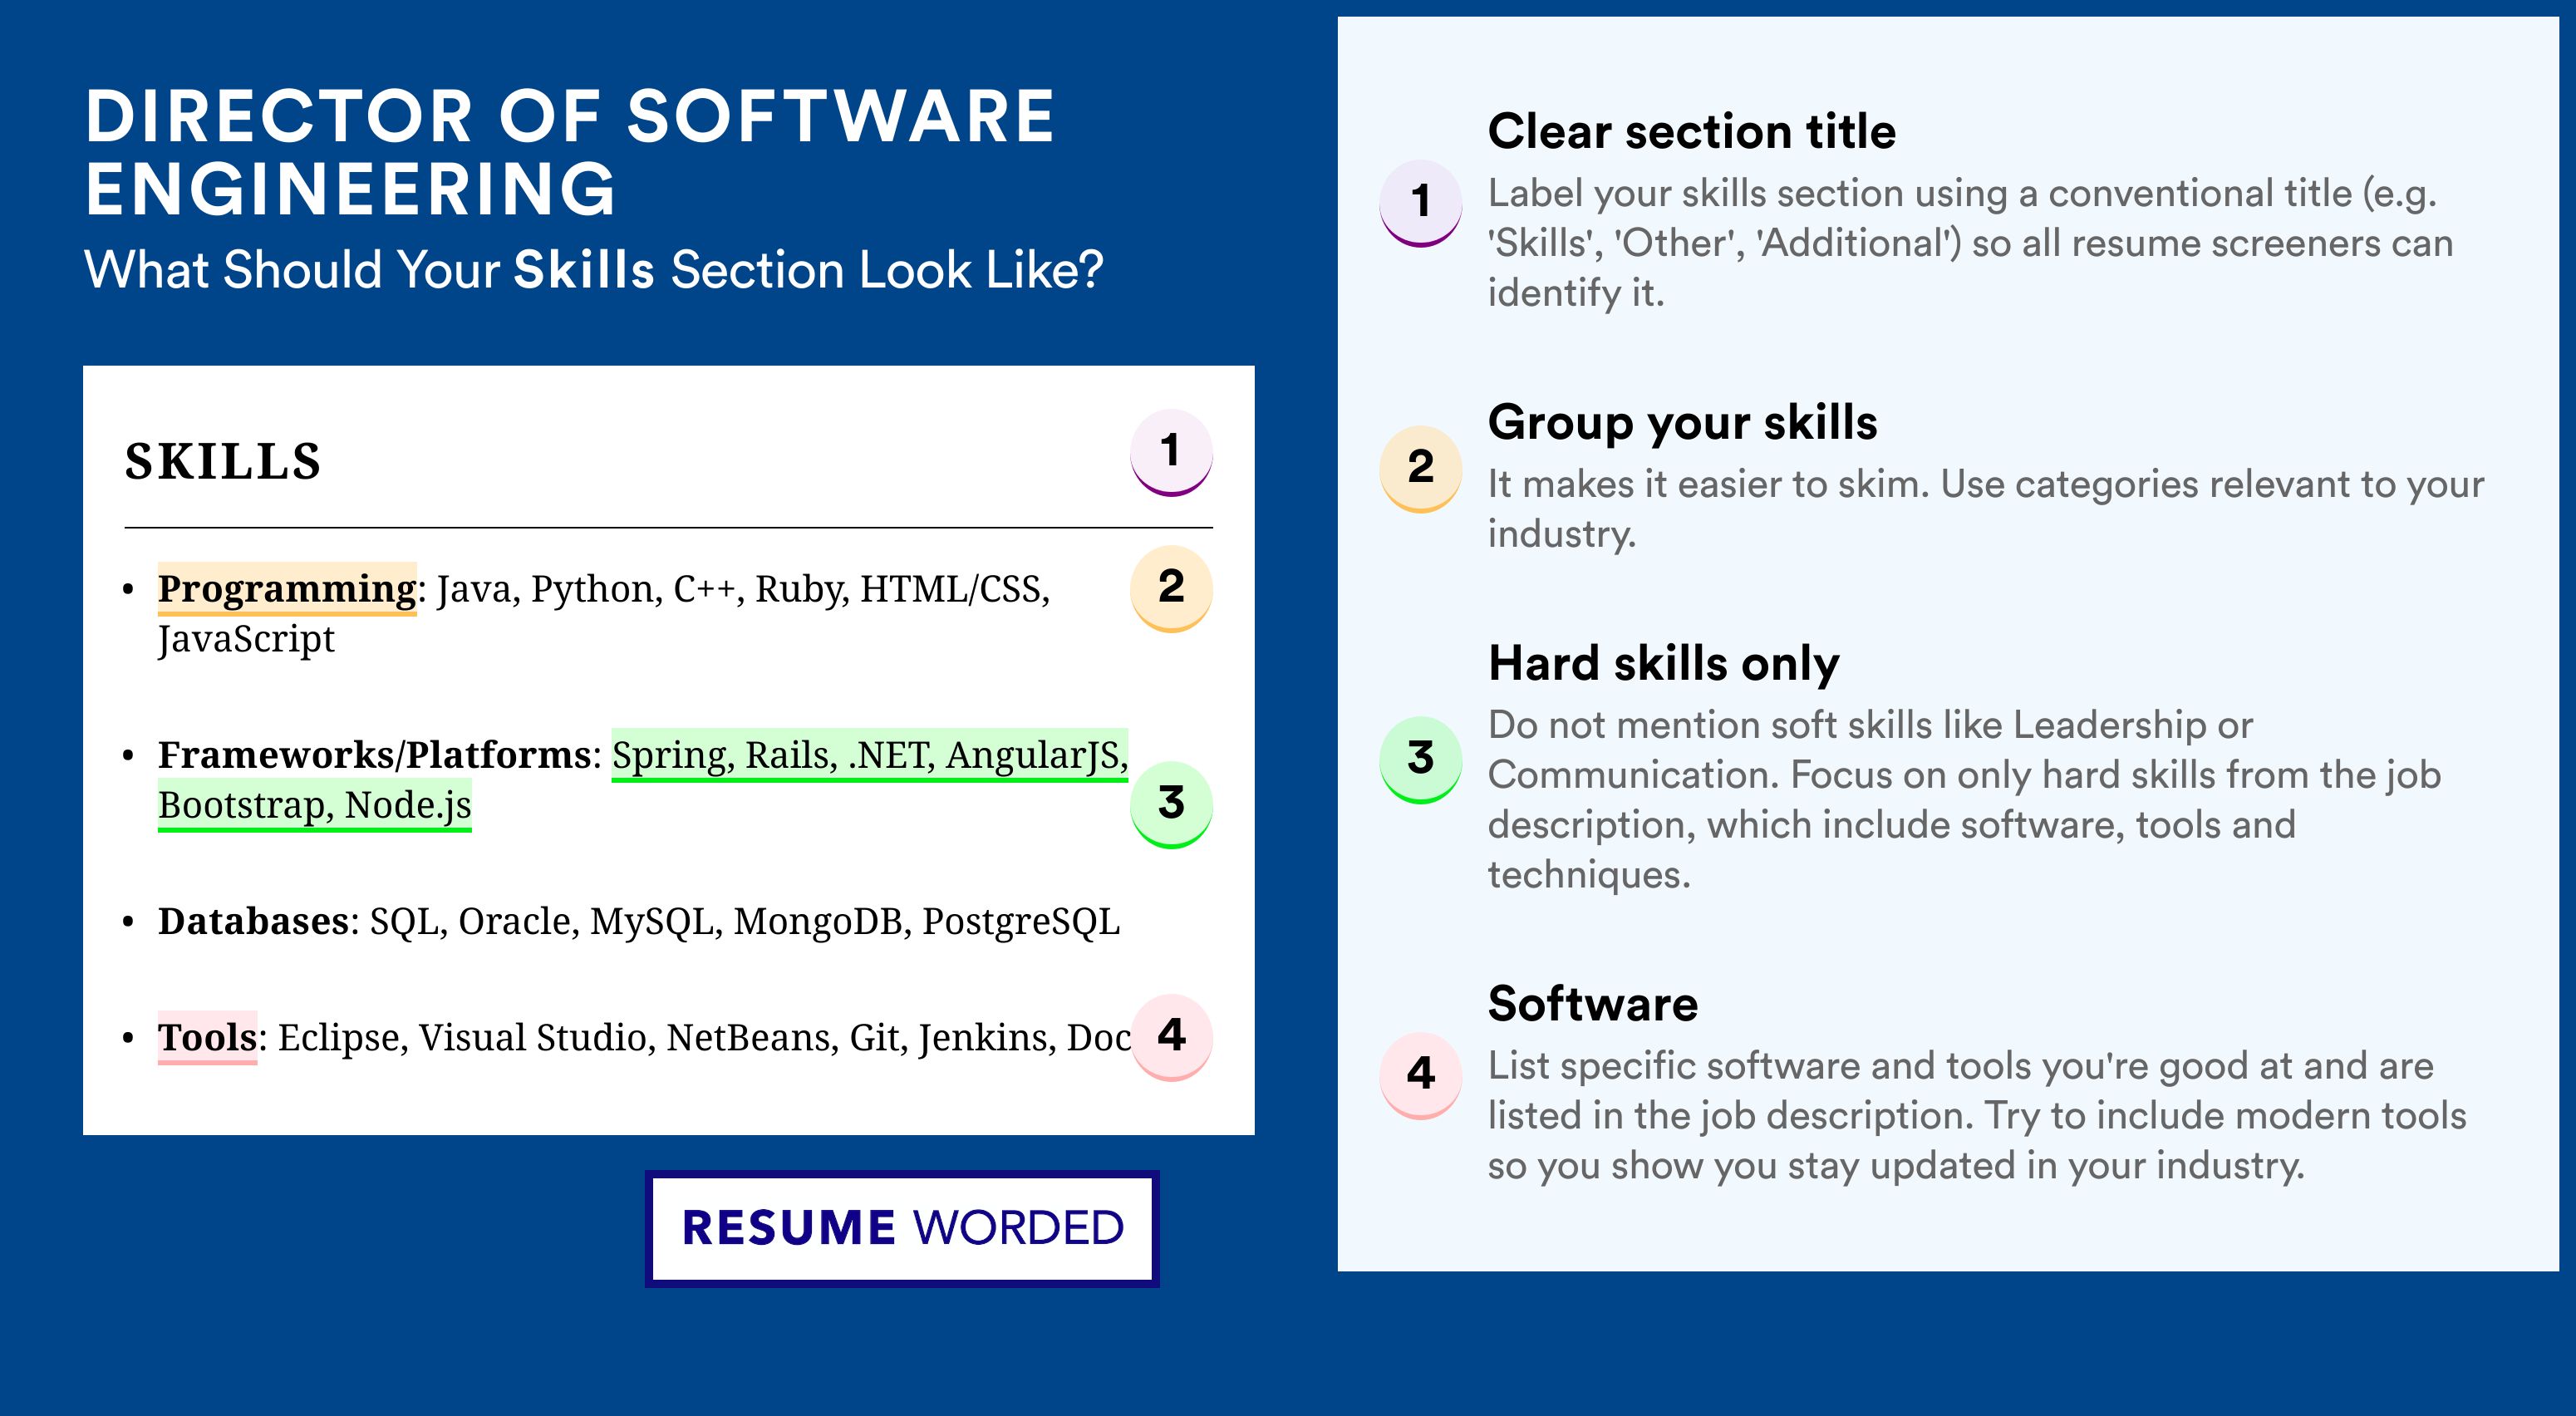The image size is (2576, 1416).
Task: Click the highlighted 'Spring, Rails, .NET, AngularJS,' text
Action: pyautogui.click(x=870, y=755)
